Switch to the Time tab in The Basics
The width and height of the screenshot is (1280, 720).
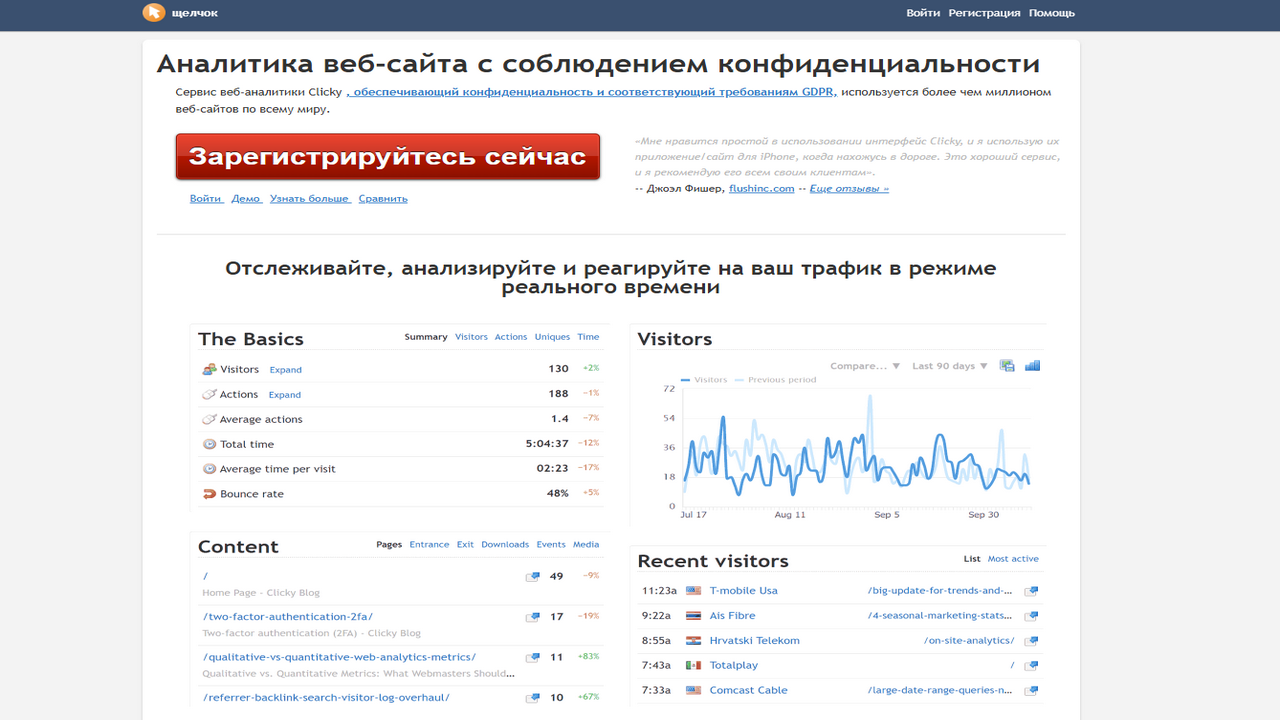(588, 337)
